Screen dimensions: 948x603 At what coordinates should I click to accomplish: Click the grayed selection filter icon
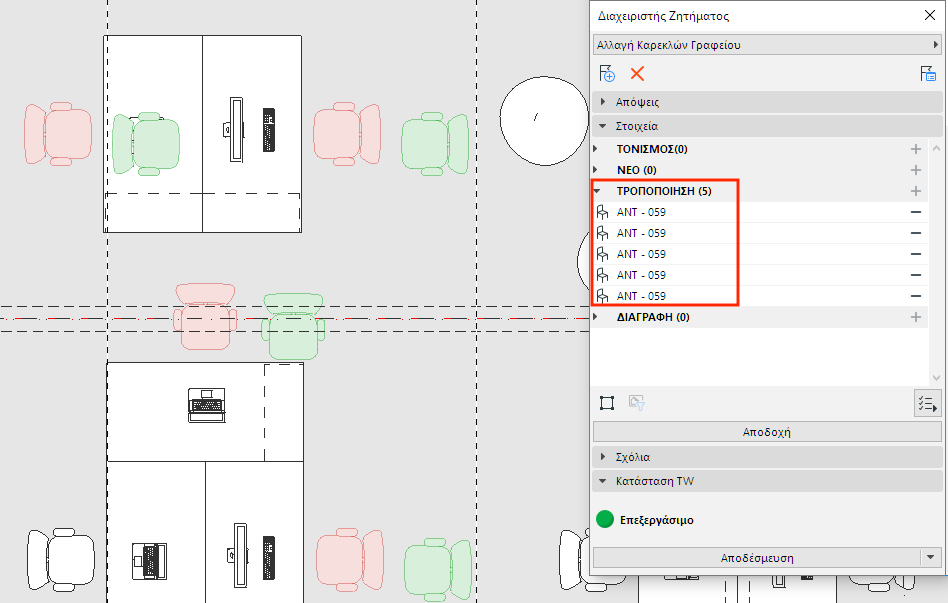click(x=637, y=403)
